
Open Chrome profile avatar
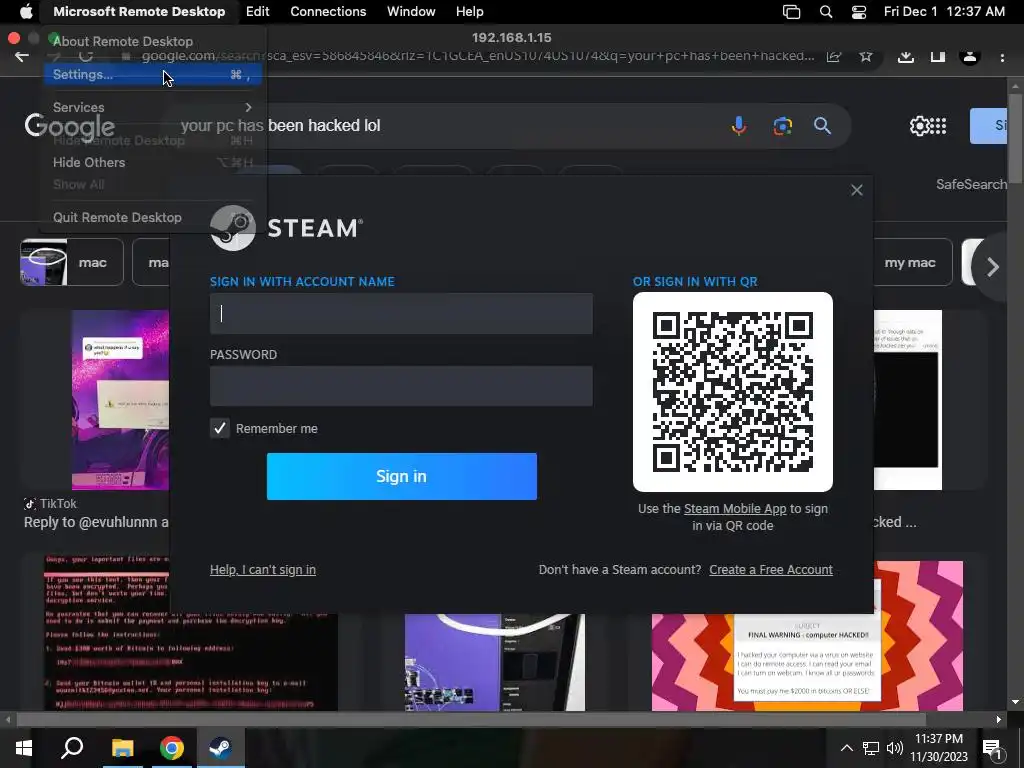tap(970, 56)
